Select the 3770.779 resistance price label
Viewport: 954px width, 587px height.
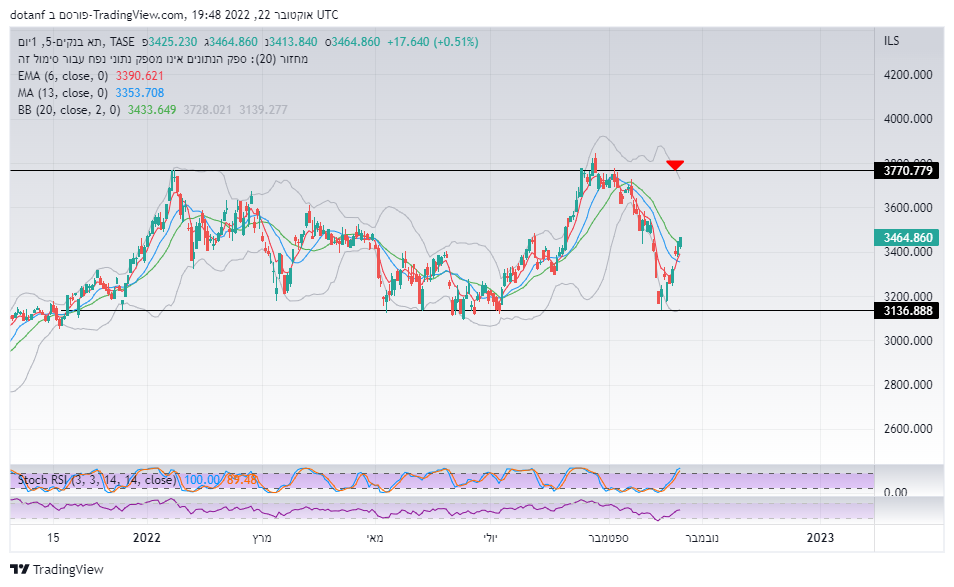point(907,170)
